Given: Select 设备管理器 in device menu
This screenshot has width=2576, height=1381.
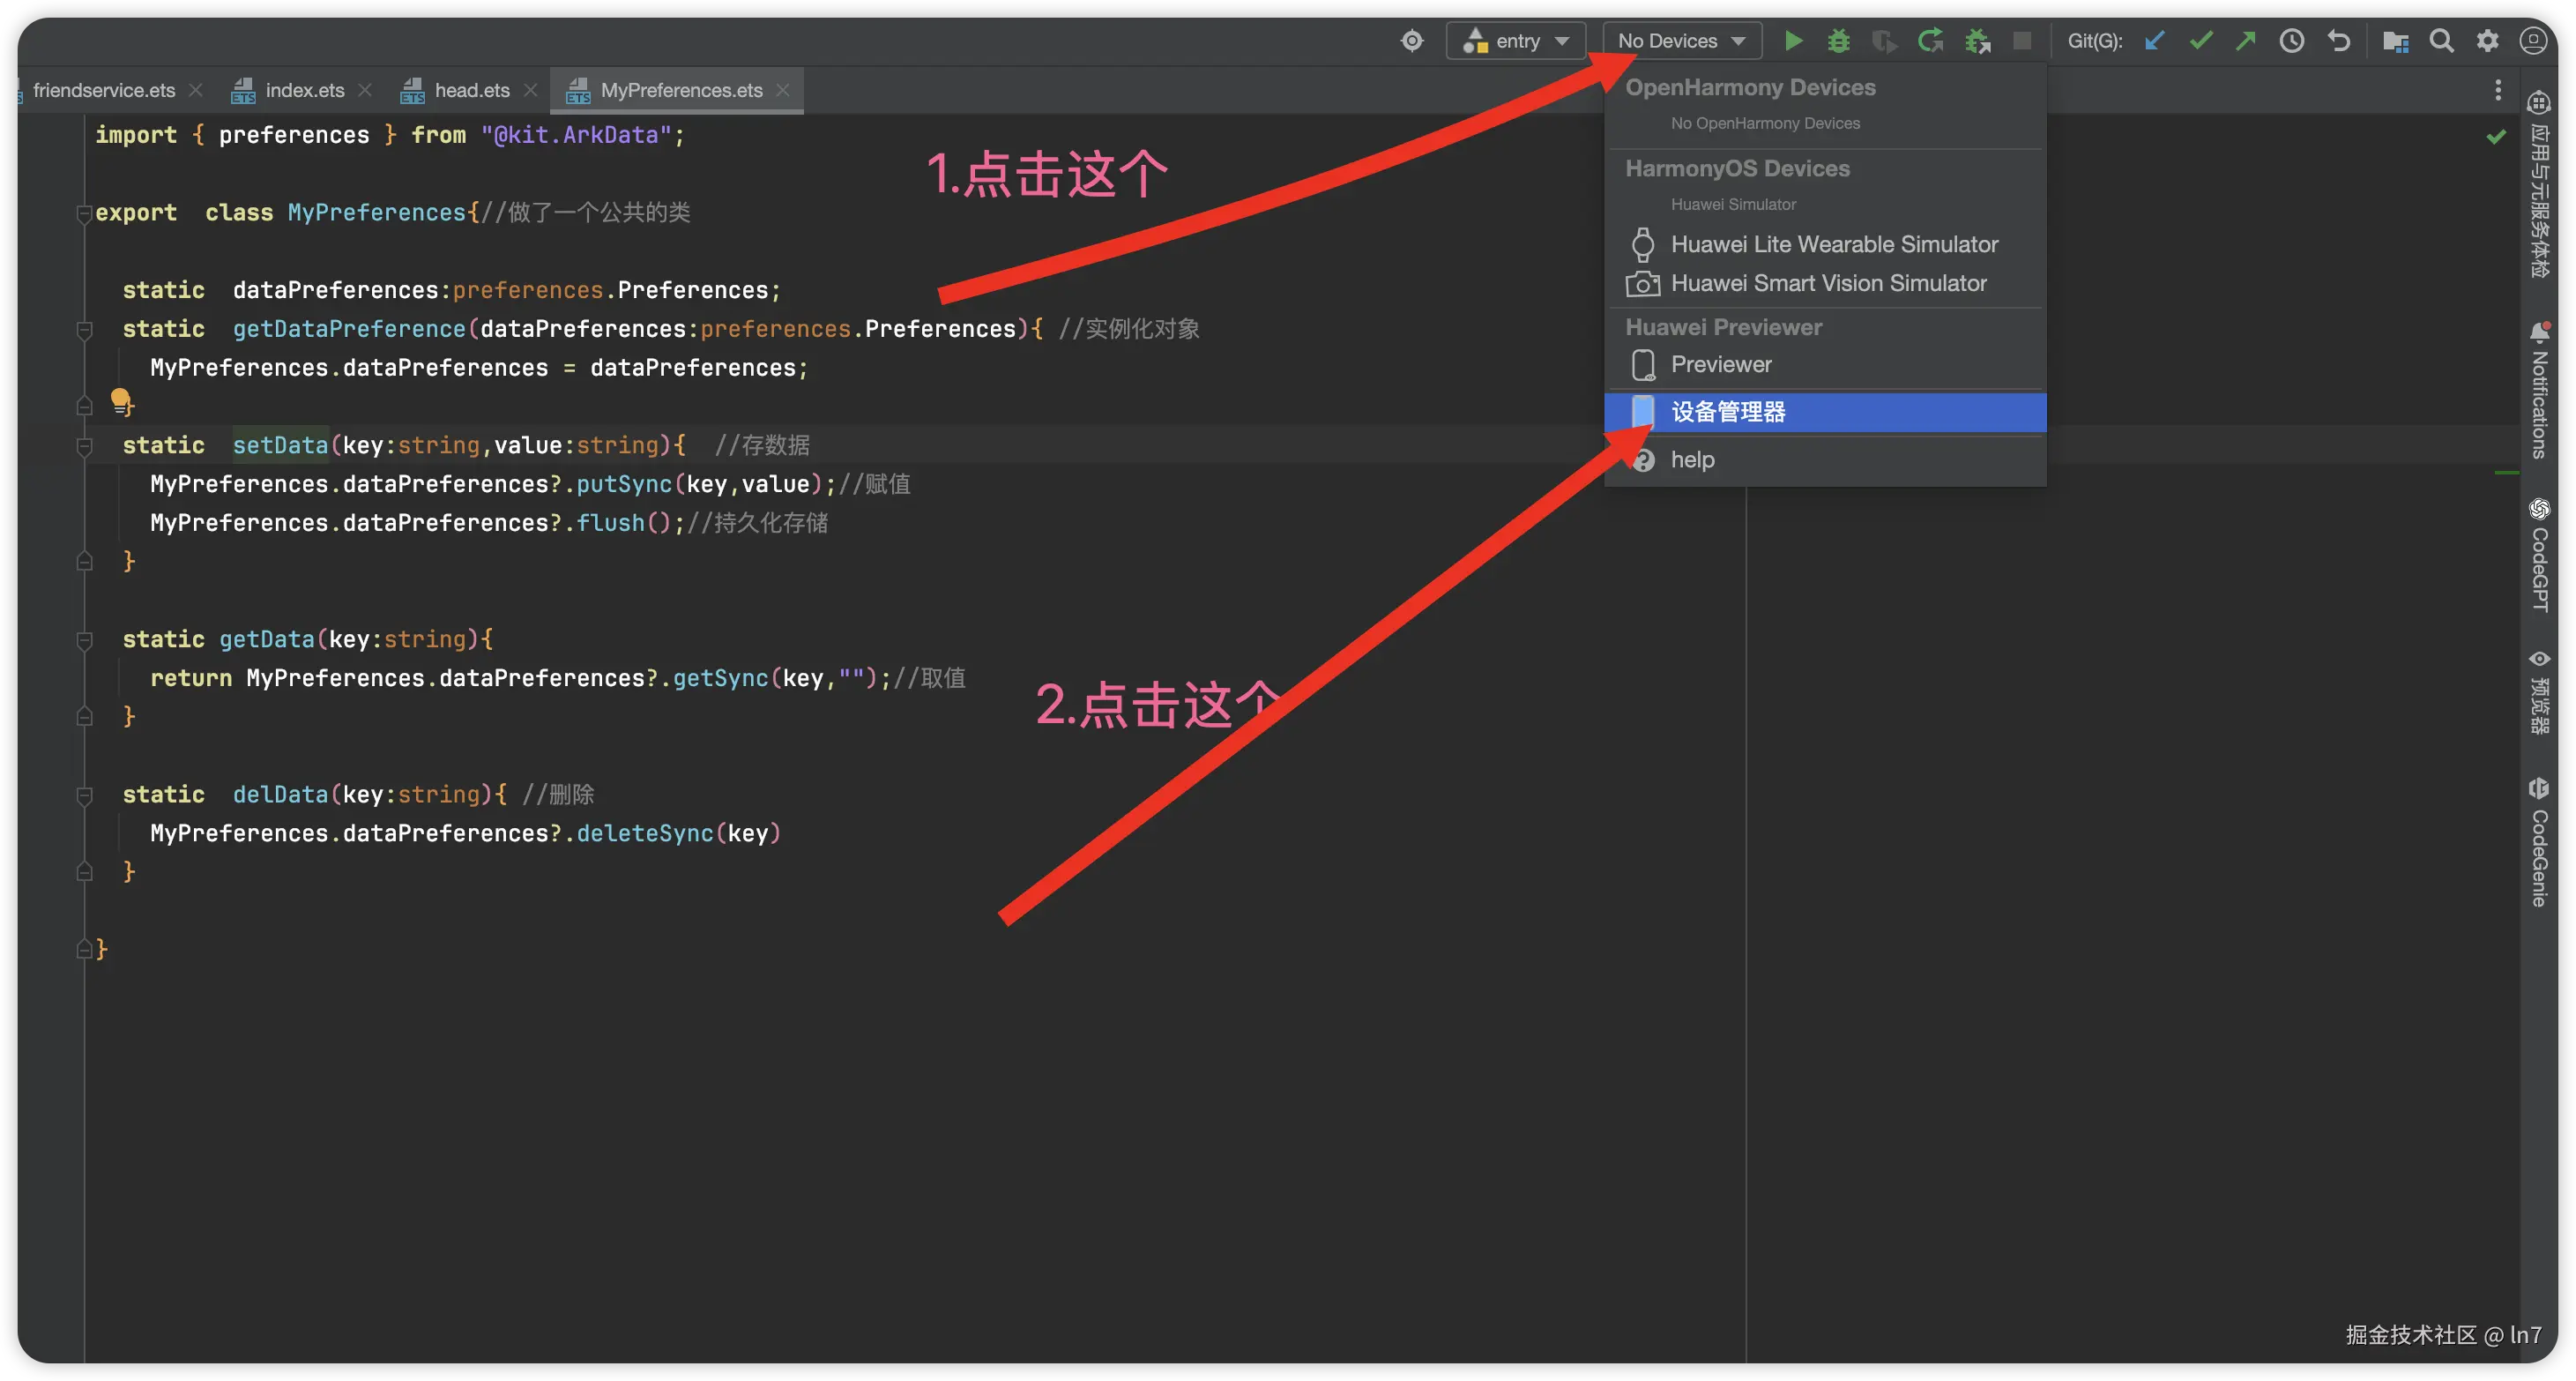Looking at the screenshot, I should tap(1727, 412).
